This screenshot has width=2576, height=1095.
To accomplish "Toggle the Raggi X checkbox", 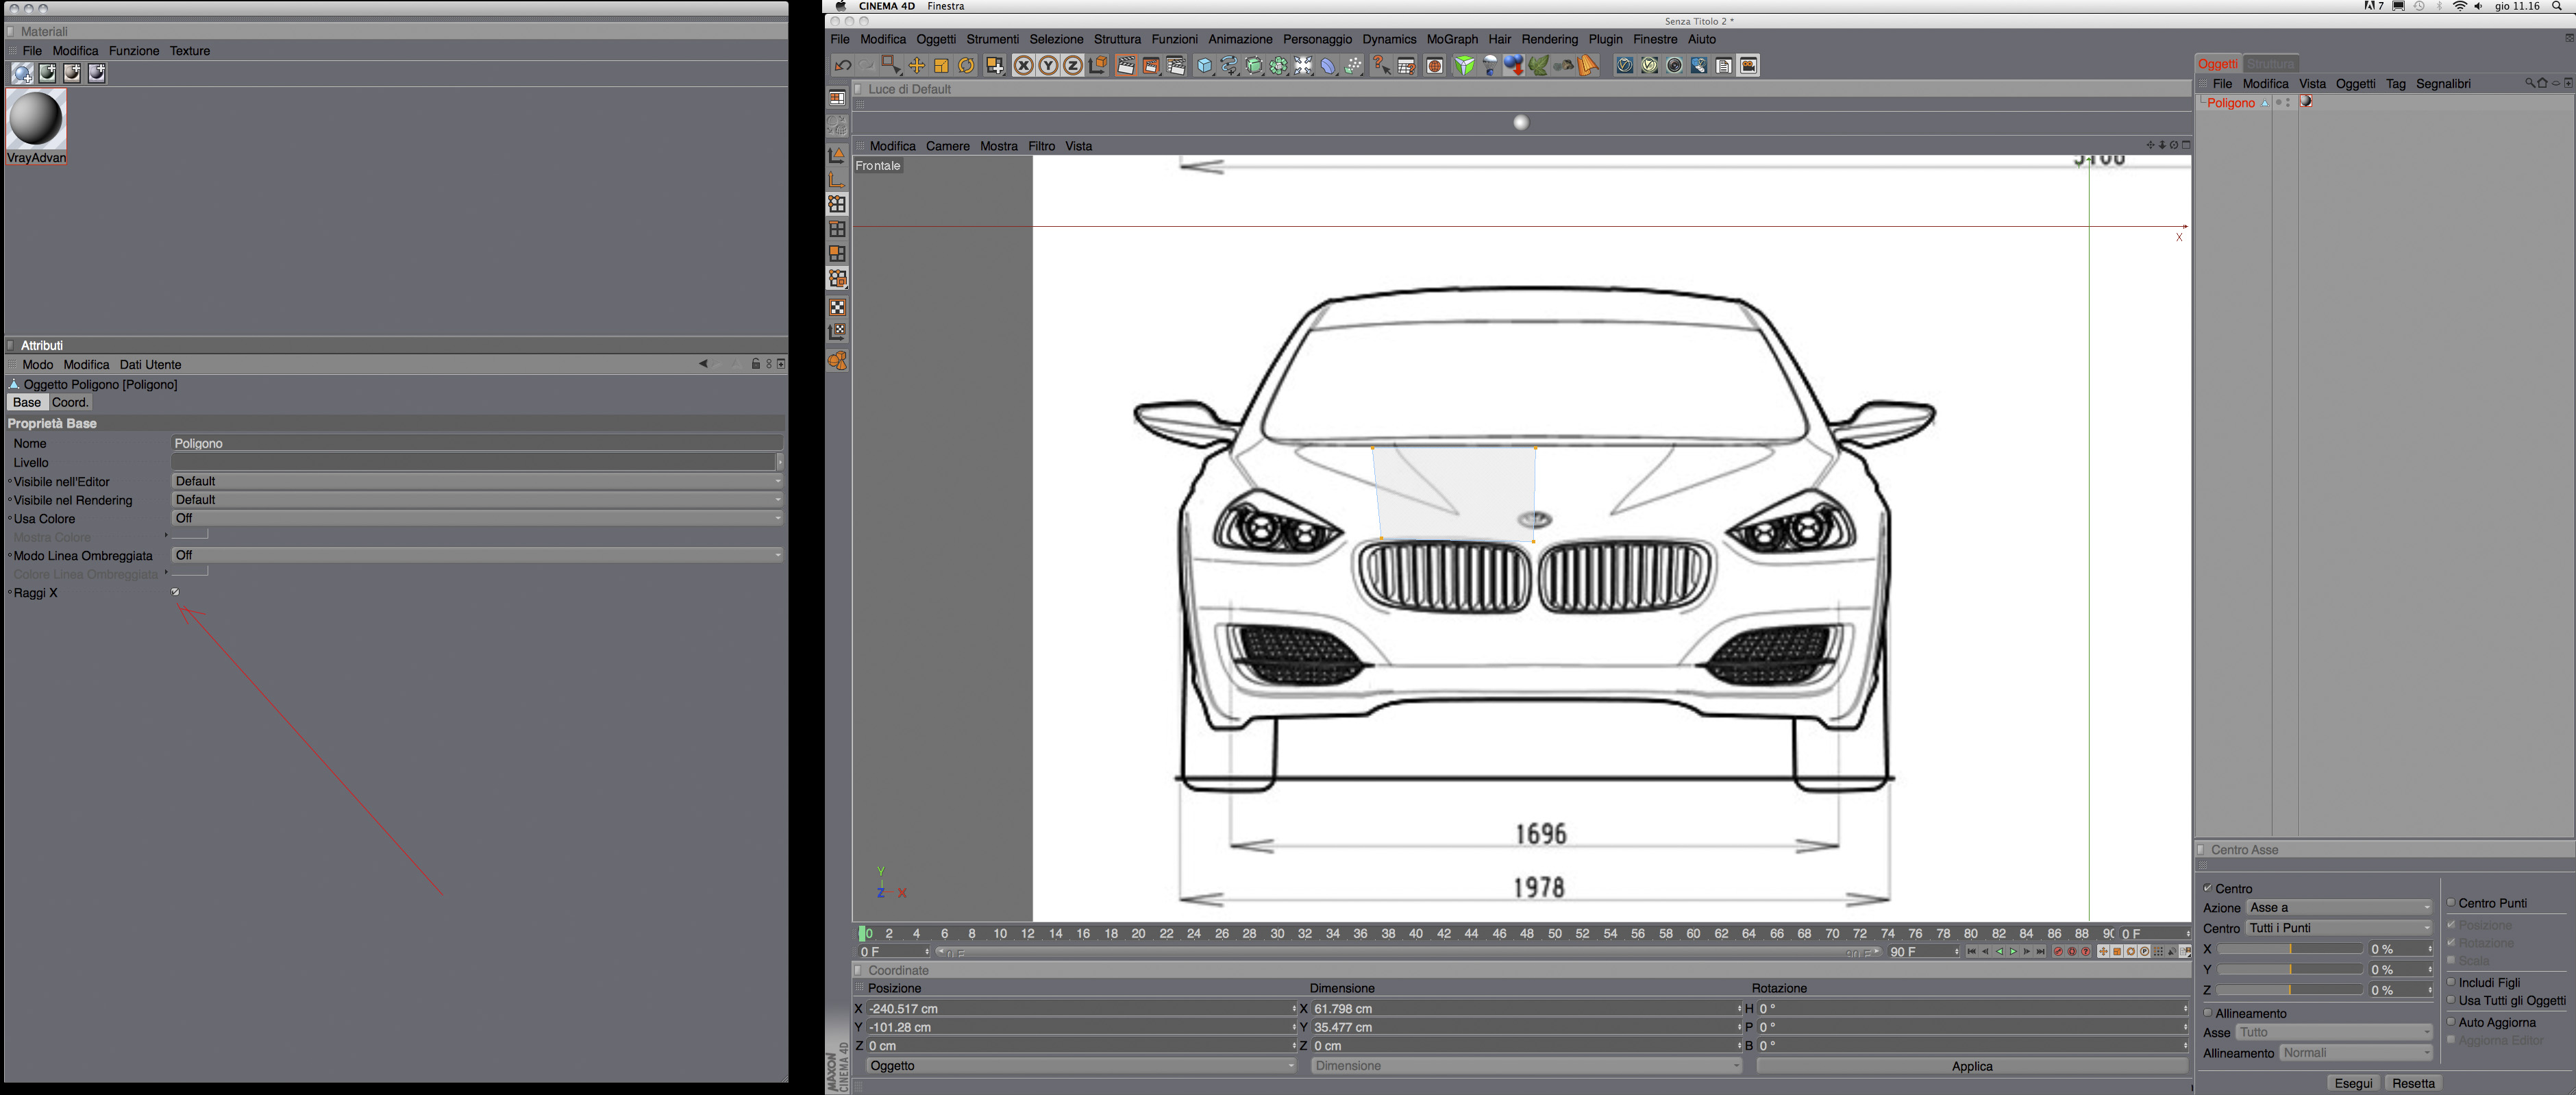I will pos(175,592).
